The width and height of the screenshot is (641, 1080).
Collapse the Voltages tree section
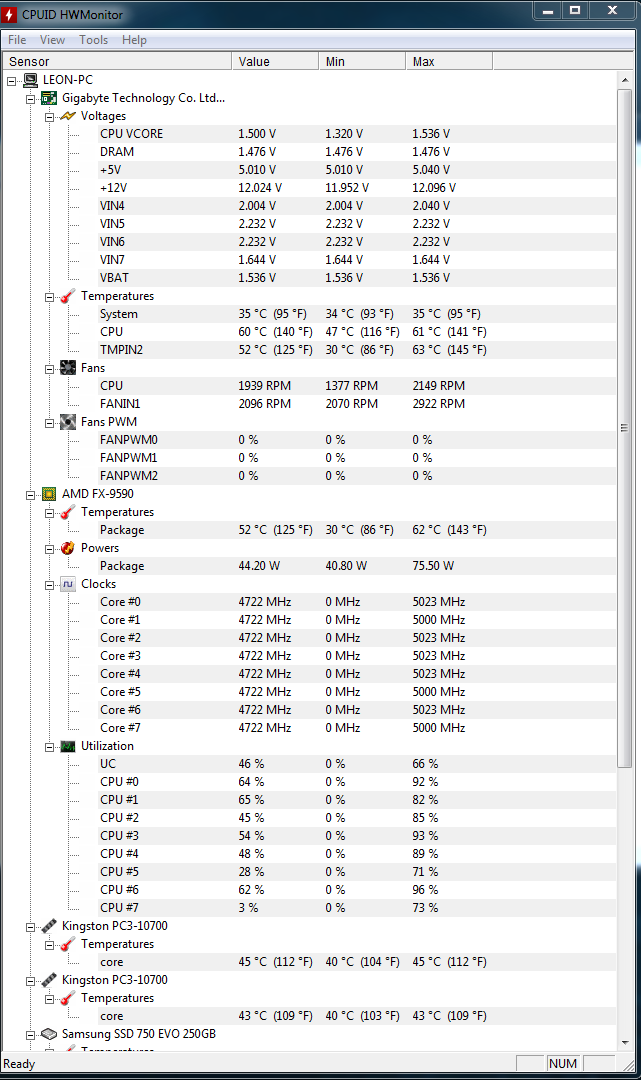tap(50, 116)
